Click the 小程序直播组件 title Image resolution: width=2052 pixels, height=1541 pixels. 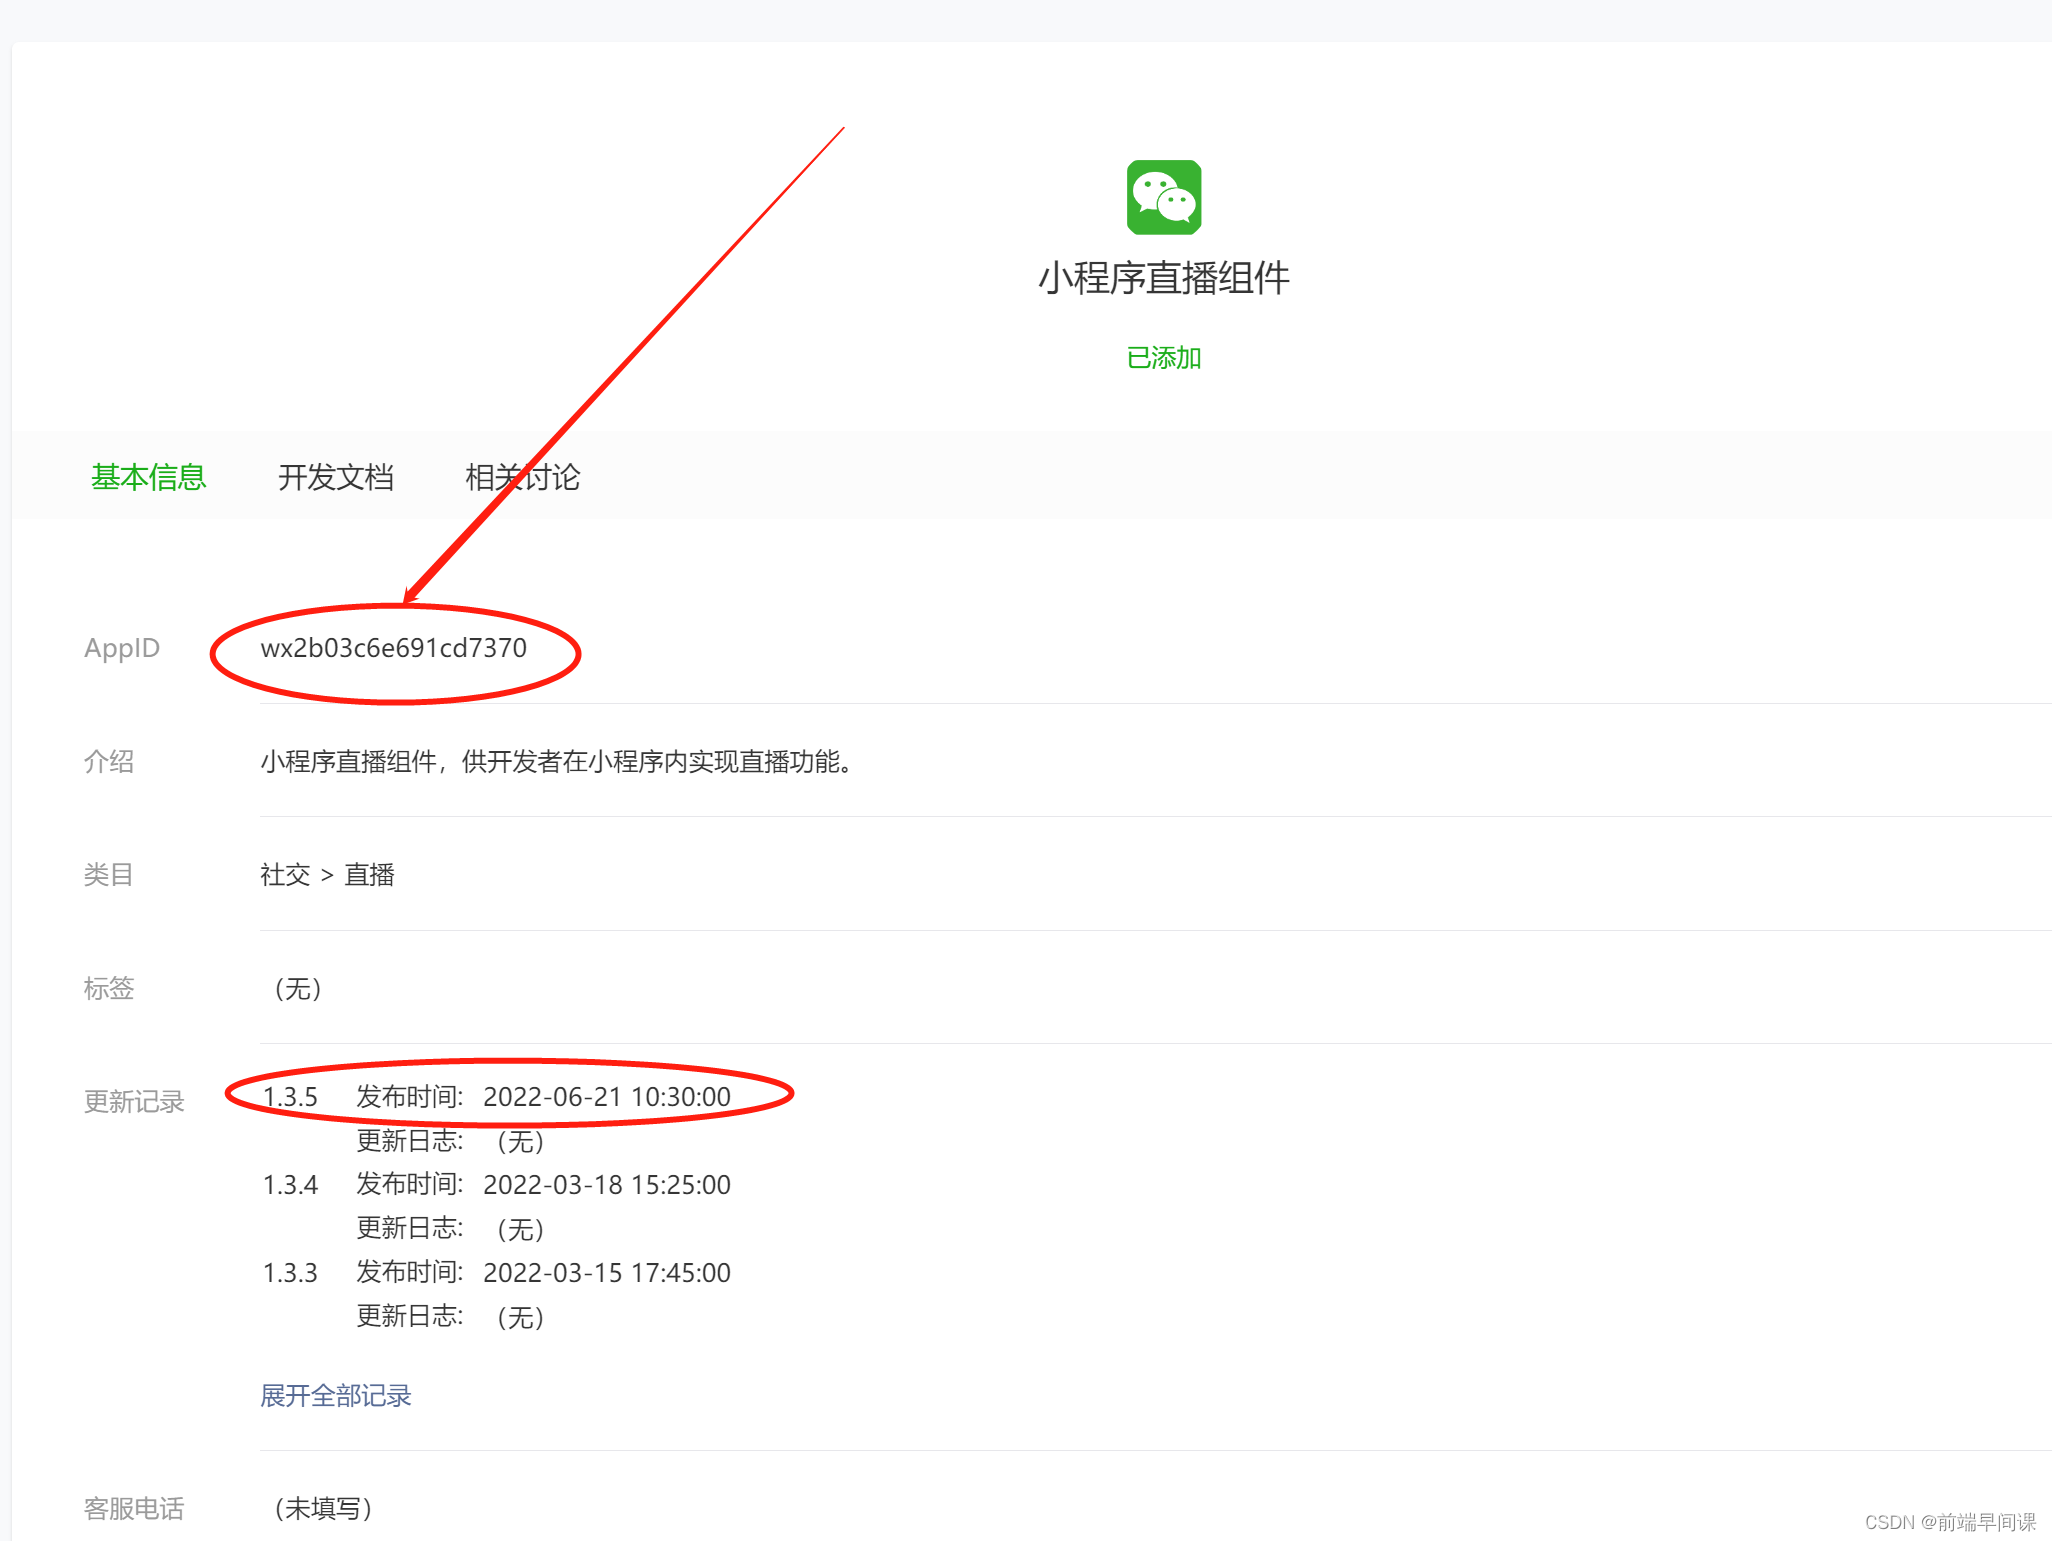point(1163,278)
